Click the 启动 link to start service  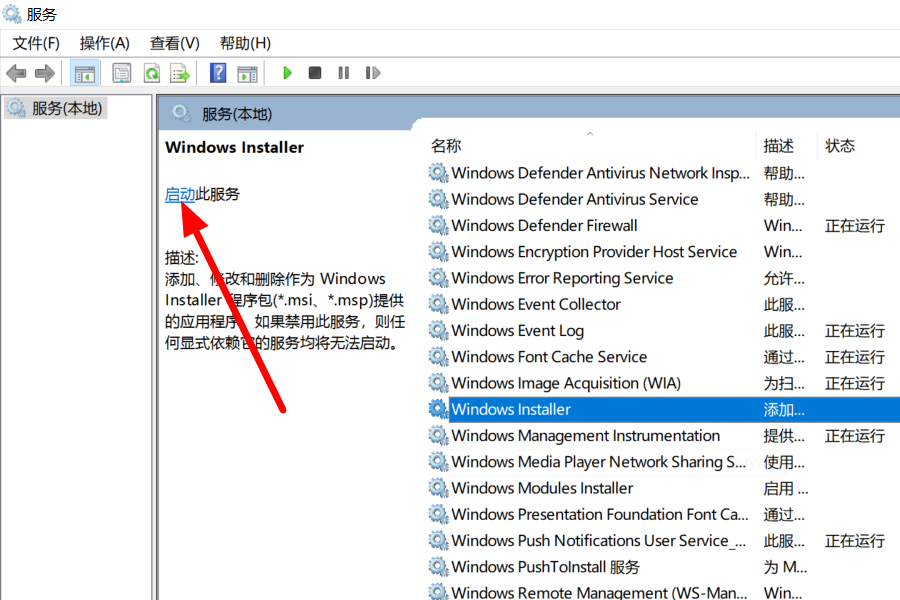[180, 194]
